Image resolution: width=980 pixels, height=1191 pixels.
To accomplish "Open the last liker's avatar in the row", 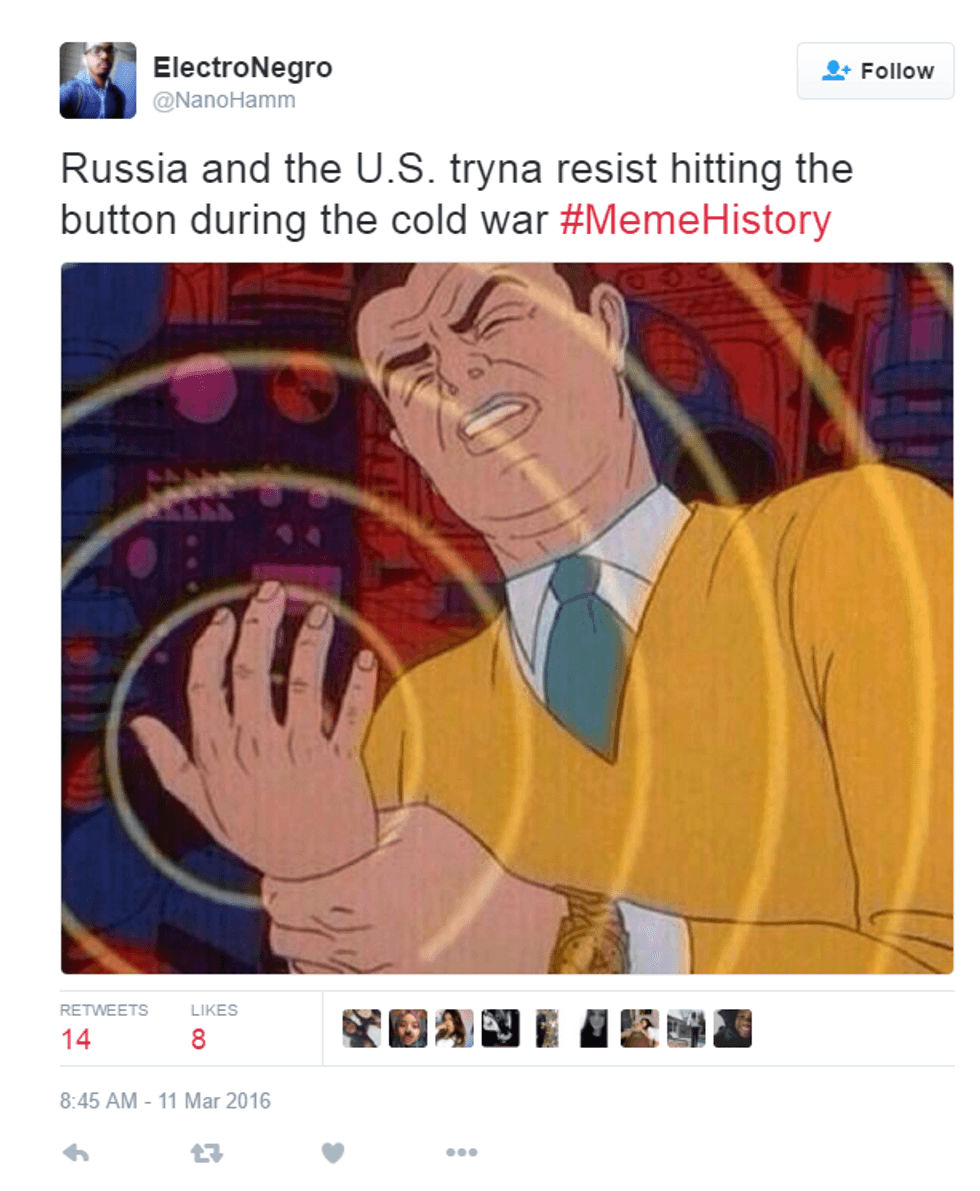I will [x=732, y=1028].
